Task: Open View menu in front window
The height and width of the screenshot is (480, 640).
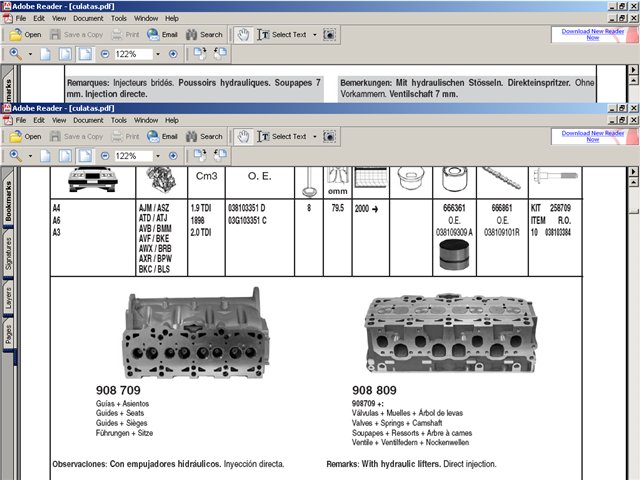Action: pyautogui.click(x=59, y=120)
